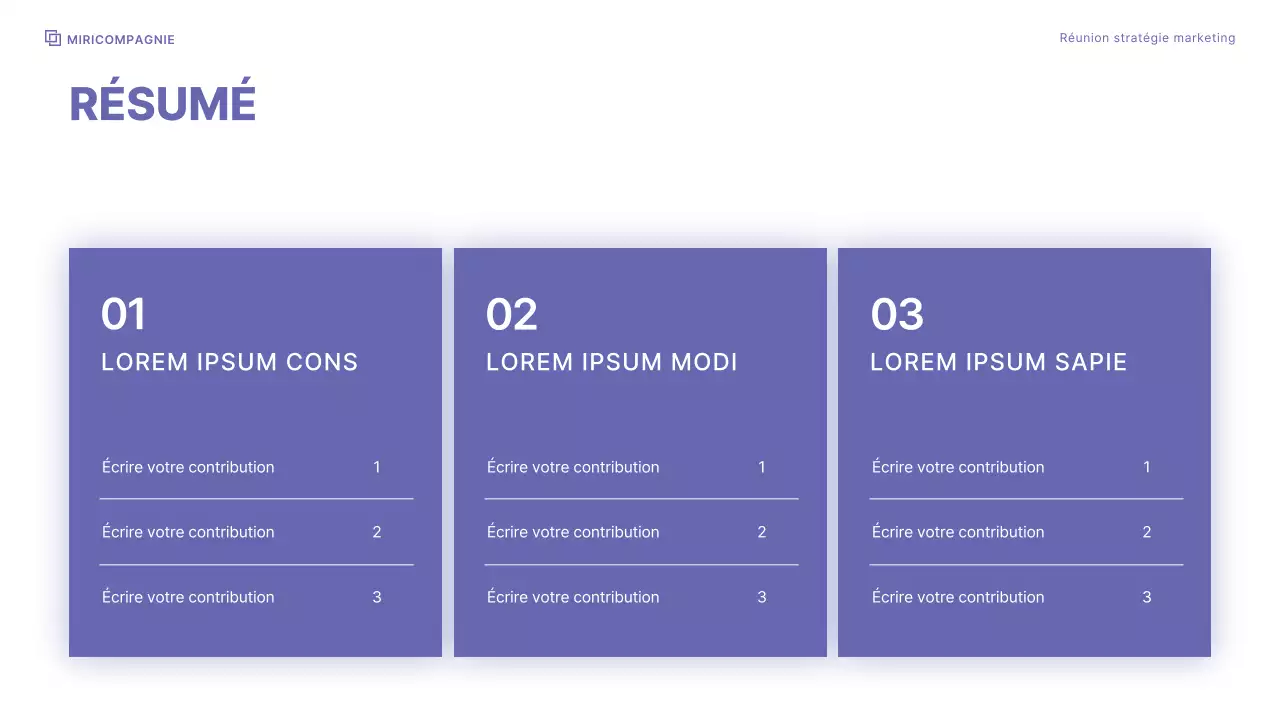This screenshot has height=720, width=1280.
Task: Click the Réunion stratégie marketing header text
Action: coord(1147,38)
